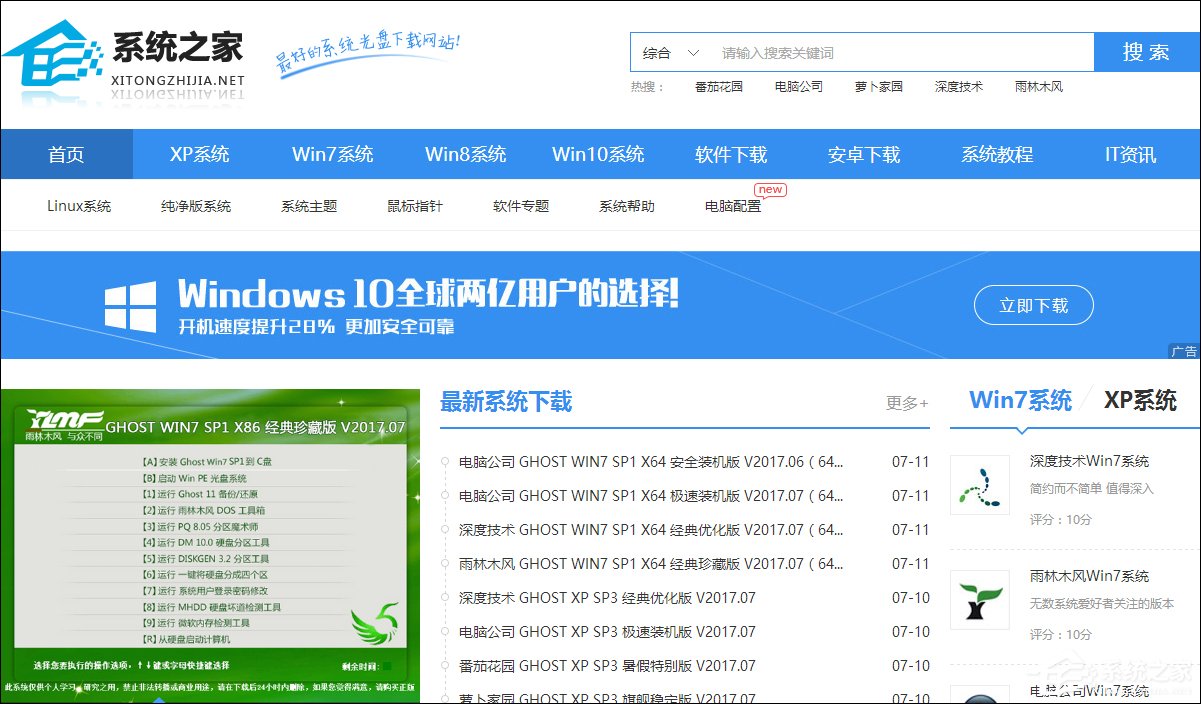Click the red new badge beside 电脑配置
Image resolution: width=1201 pixels, height=704 pixels.
click(770, 189)
